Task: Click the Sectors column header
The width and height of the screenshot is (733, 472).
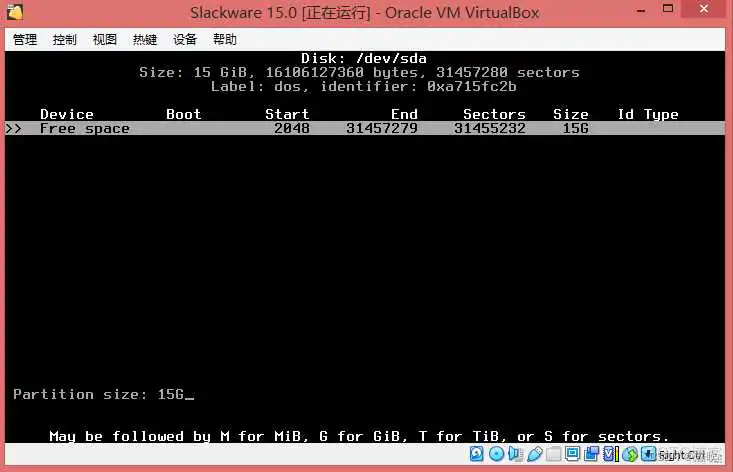Action: pos(494,114)
